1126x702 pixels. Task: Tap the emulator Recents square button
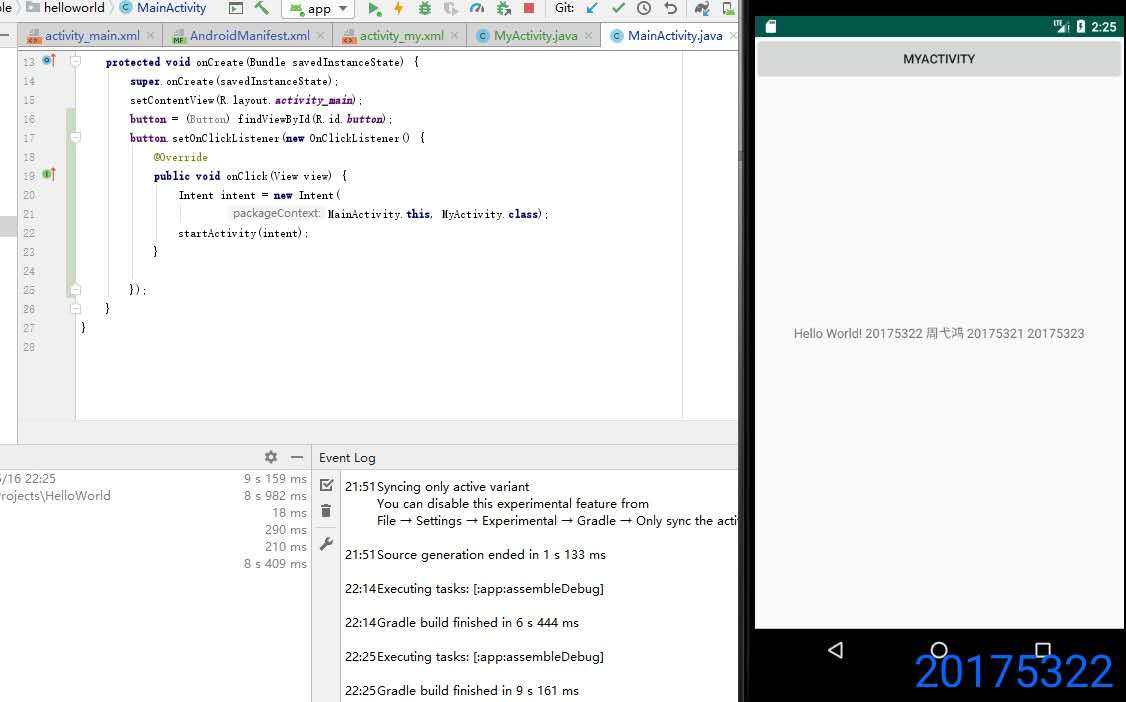click(1043, 650)
